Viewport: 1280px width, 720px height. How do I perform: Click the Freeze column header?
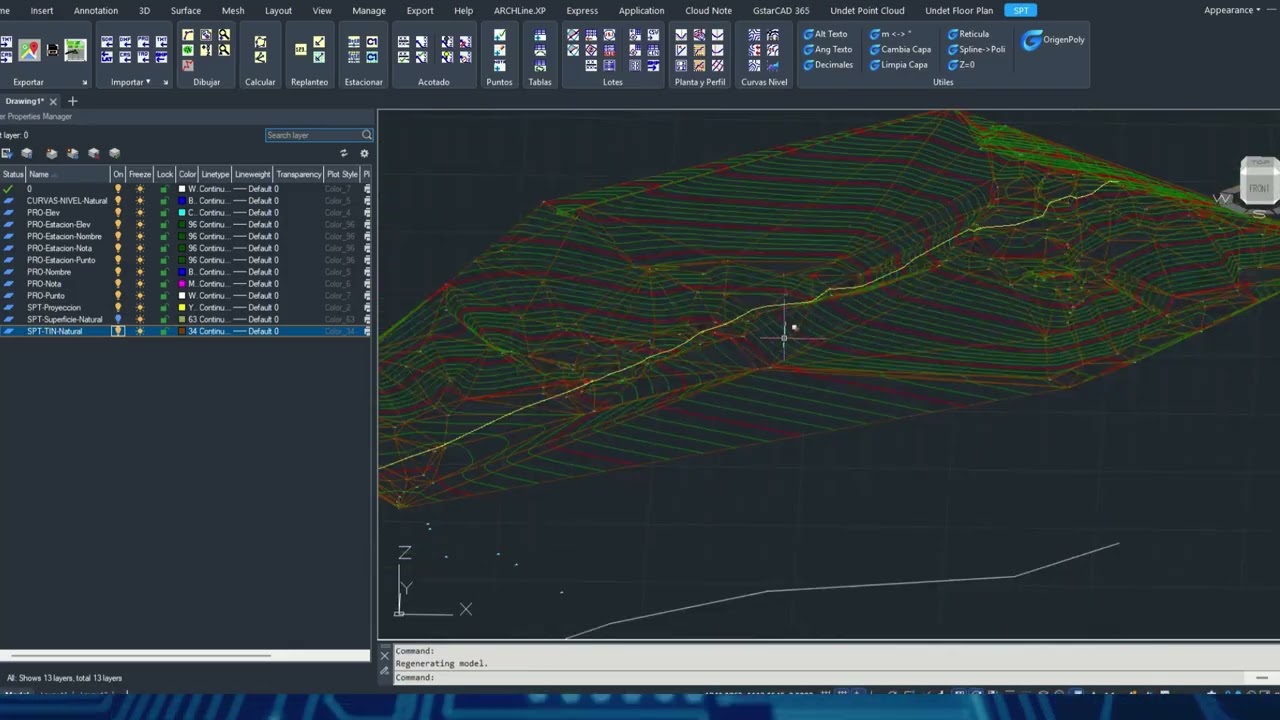tap(140, 174)
